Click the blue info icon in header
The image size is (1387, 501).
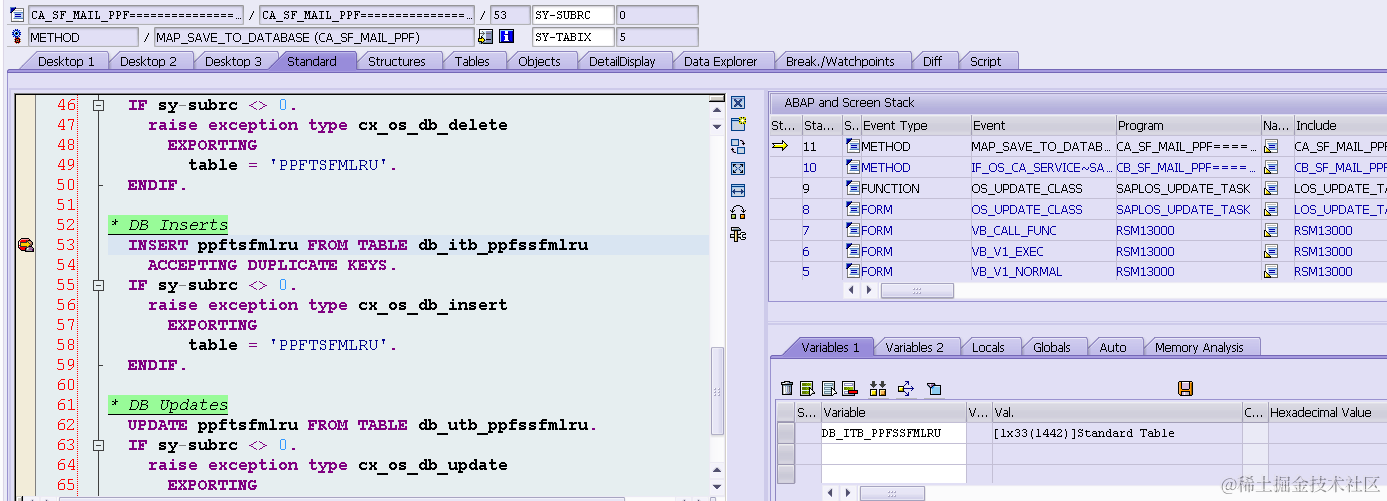pos(506,37)
